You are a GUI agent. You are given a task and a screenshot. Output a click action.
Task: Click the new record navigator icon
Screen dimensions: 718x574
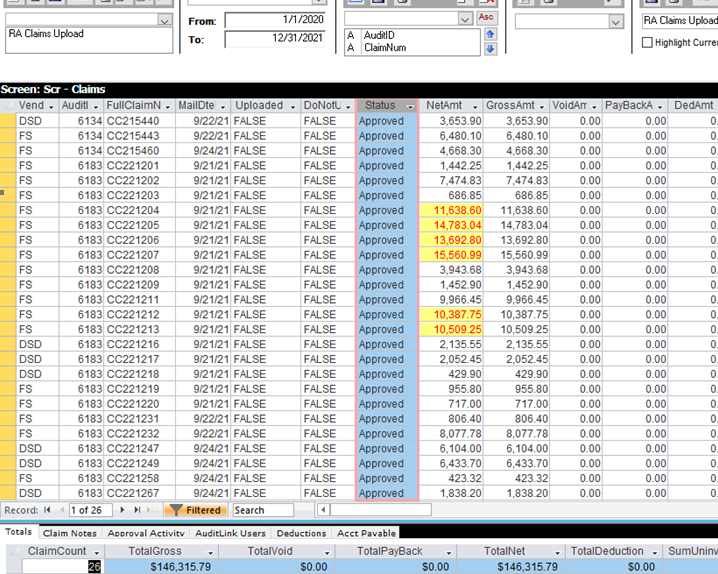(x=153, y=510)
